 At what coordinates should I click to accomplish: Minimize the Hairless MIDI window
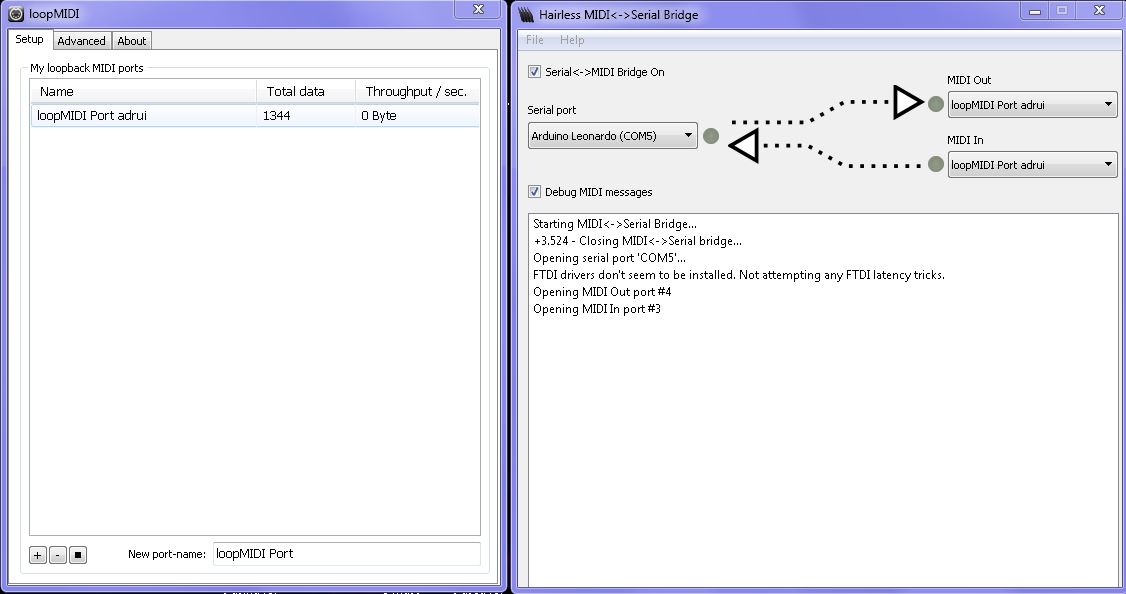click(1035, 10)
